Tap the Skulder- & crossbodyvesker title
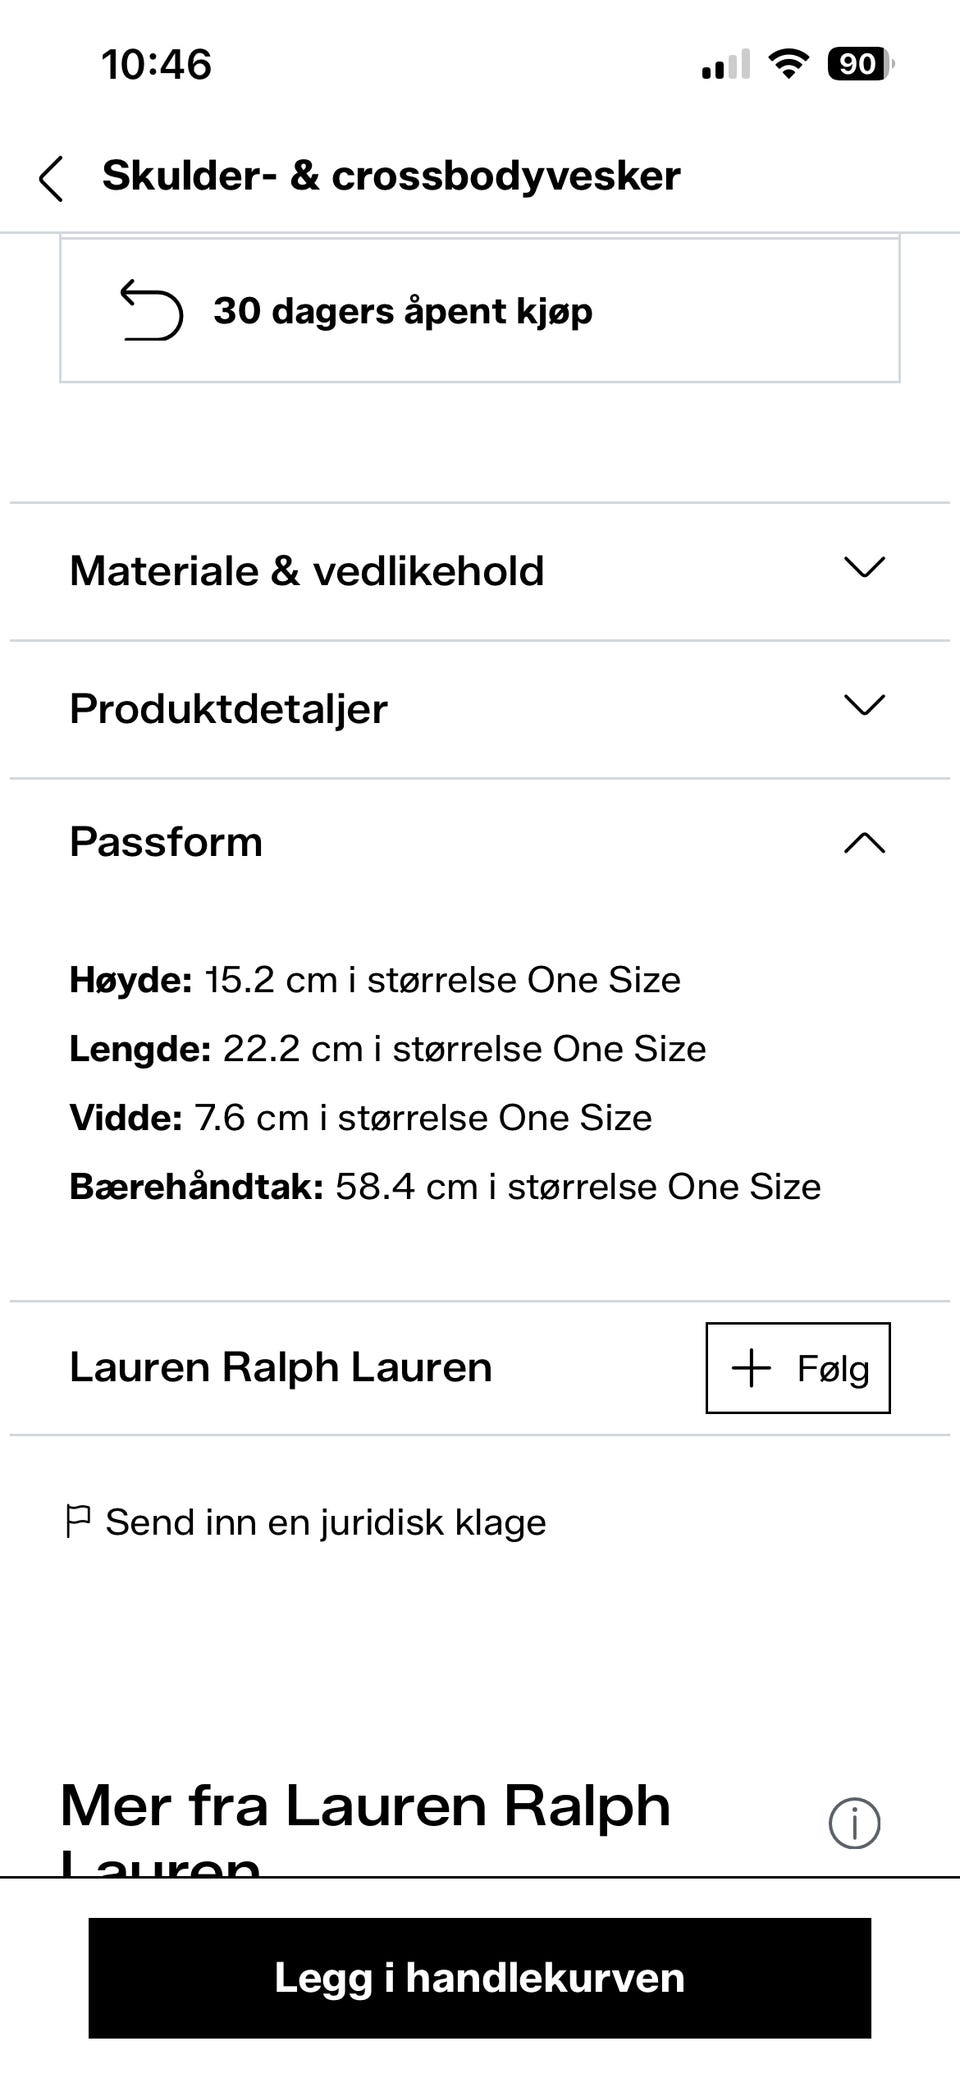The height and width of the screenshot is (2078, 960). pos(391,176)
